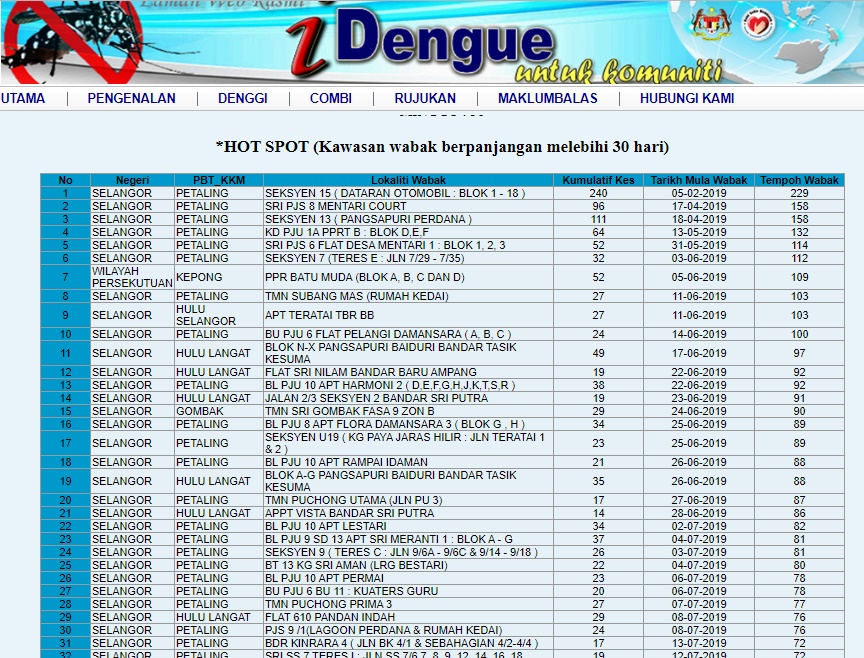Open the DENGGI menu item
864x658 pixels.
click(x=242, y=98)
